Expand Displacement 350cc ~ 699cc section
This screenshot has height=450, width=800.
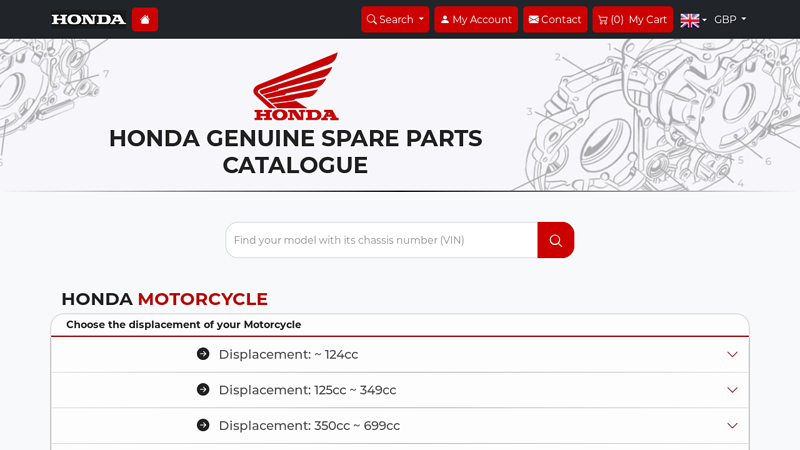[400, 426]
